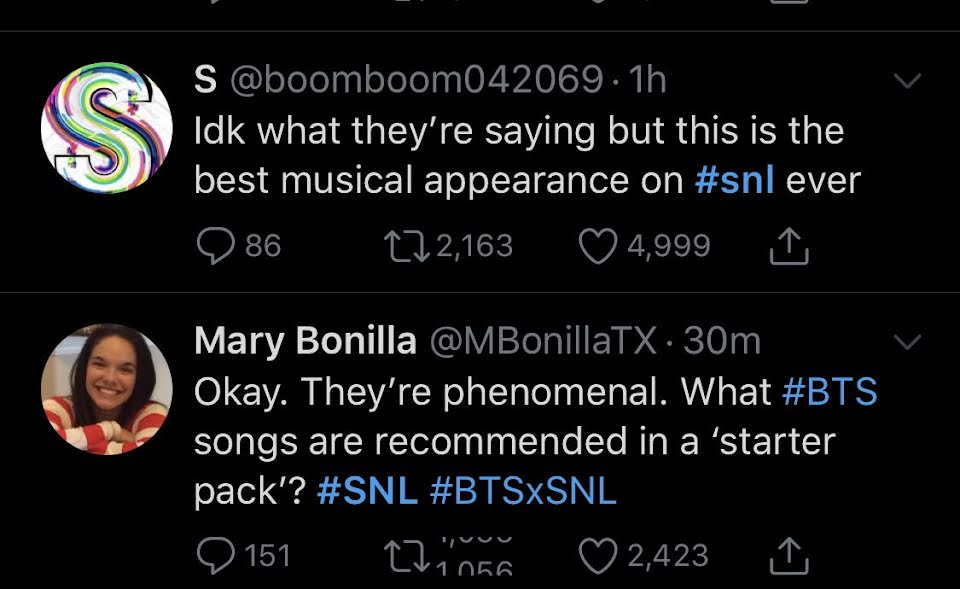960x589 pixels.
Task: Select the Mary Bonilla display name
Action: click(x=305, y=341)
